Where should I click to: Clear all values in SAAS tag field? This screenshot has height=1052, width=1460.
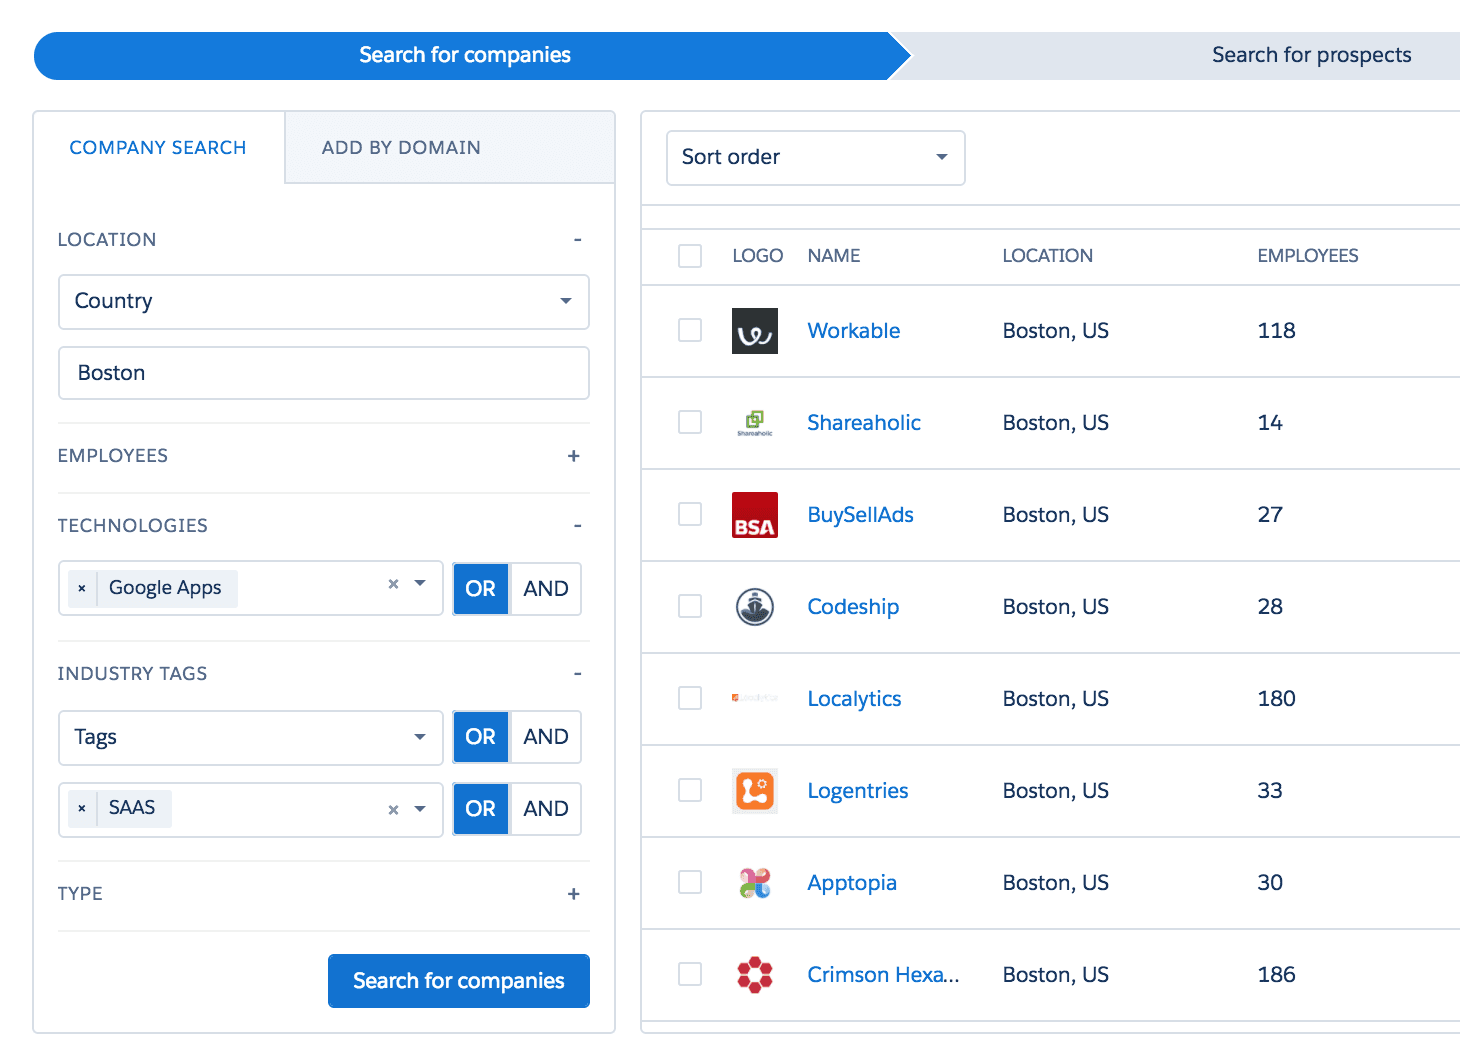coord(393,809)
